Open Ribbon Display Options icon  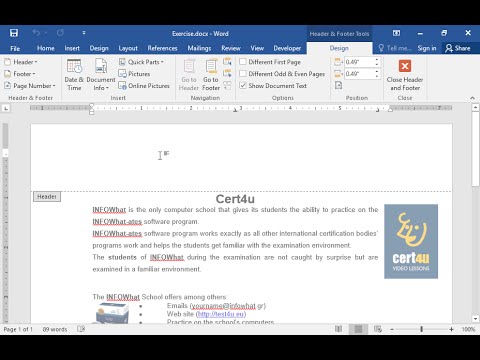(x=396, y=33)
